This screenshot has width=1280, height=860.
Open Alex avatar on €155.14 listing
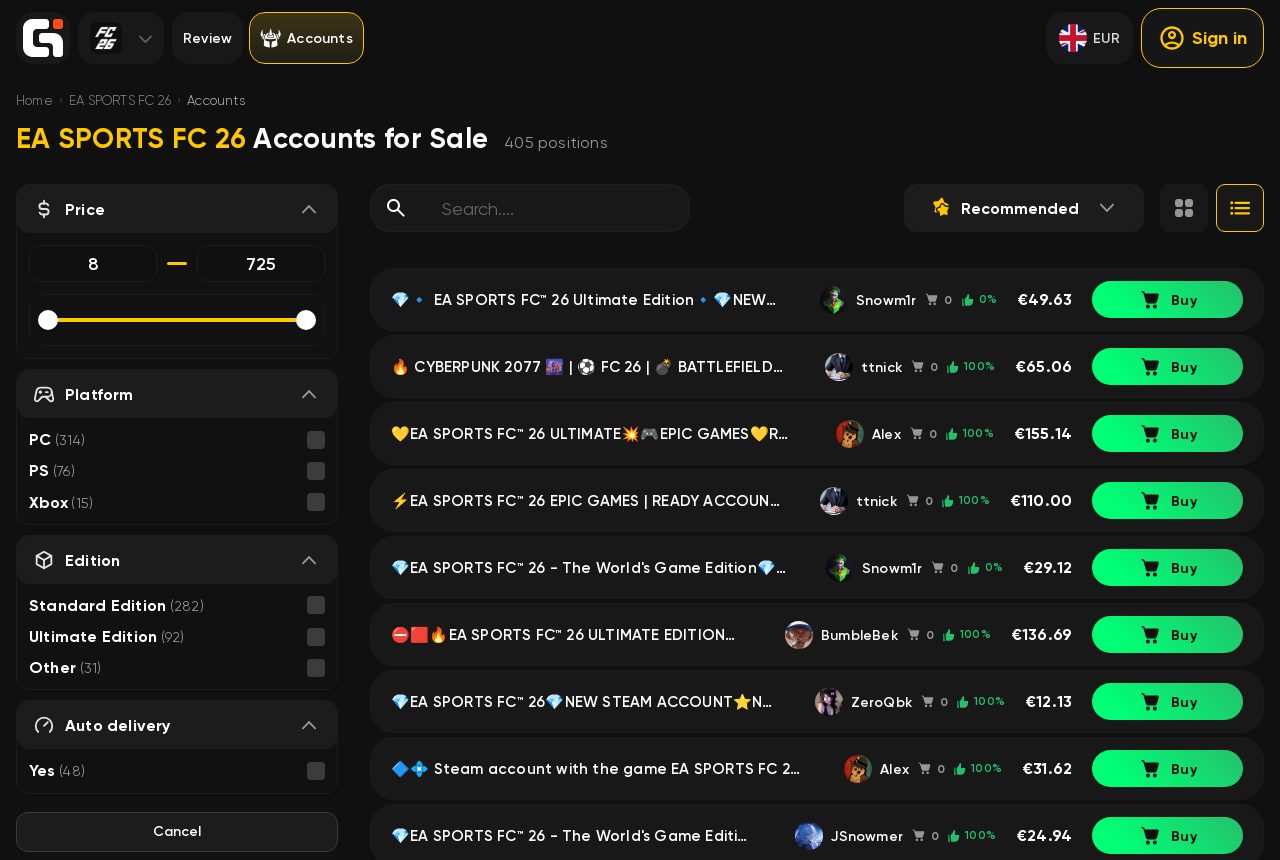click(850, 434)
